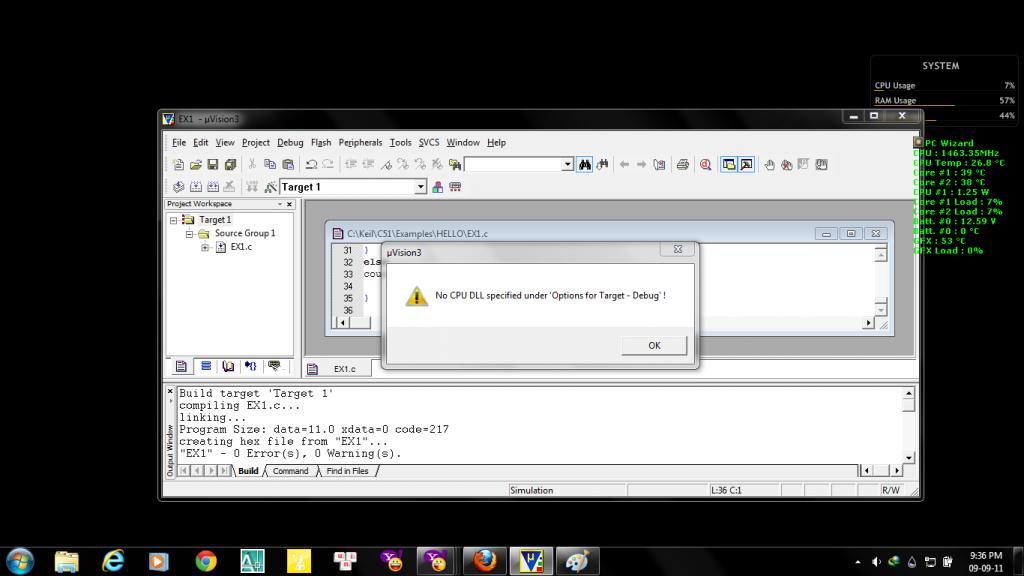Viewport: 1024px width, 576px height.
Task: Open the Target 1 dropdown list
Action: tap(421, 187)
